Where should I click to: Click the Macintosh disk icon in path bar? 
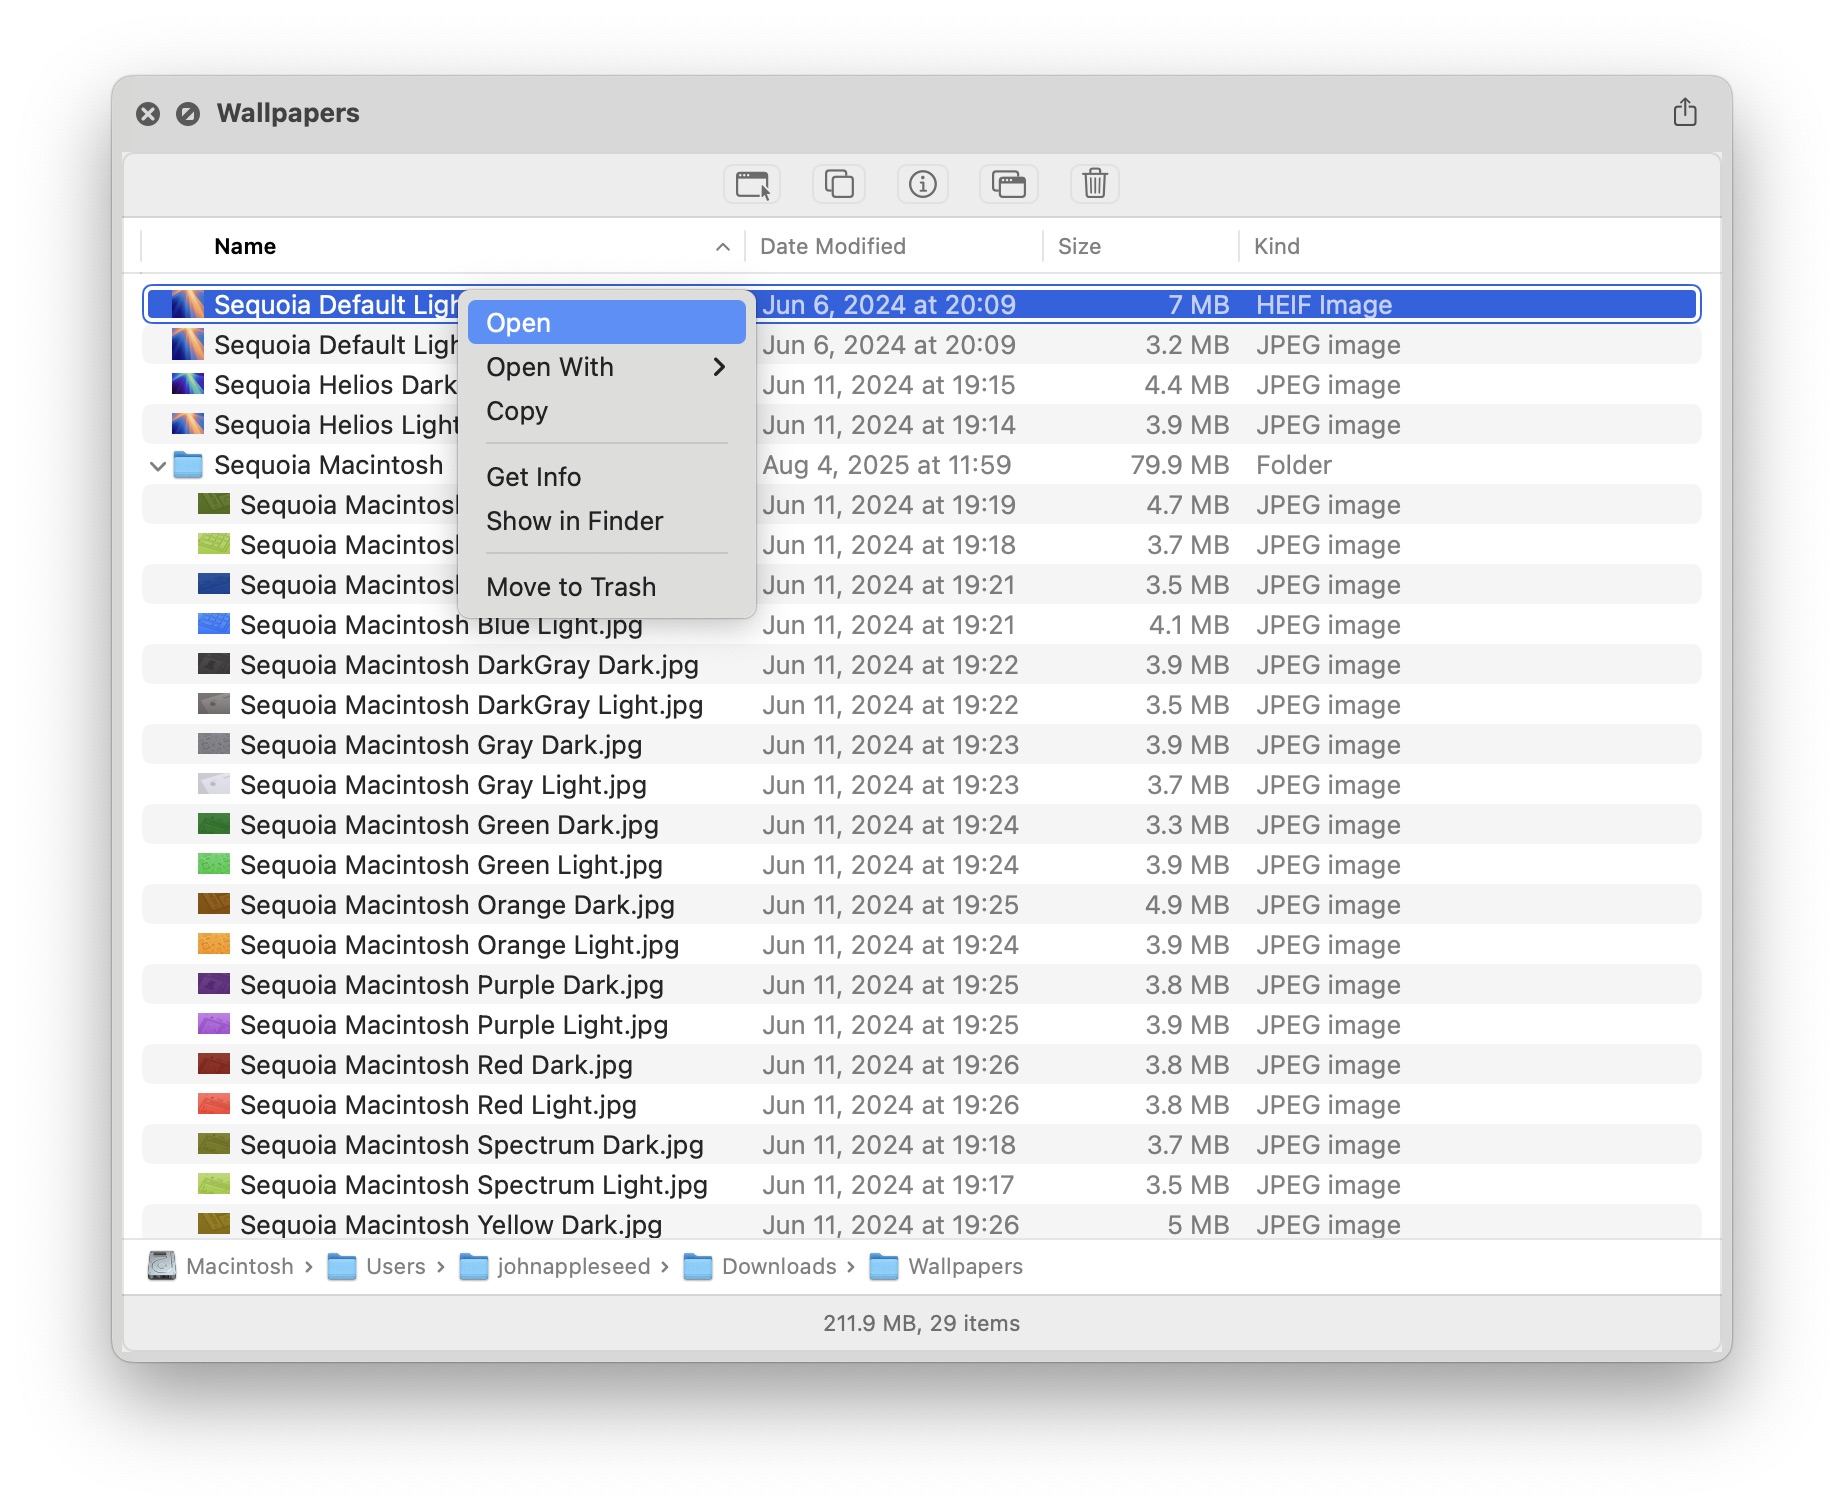pos(161,1266)
